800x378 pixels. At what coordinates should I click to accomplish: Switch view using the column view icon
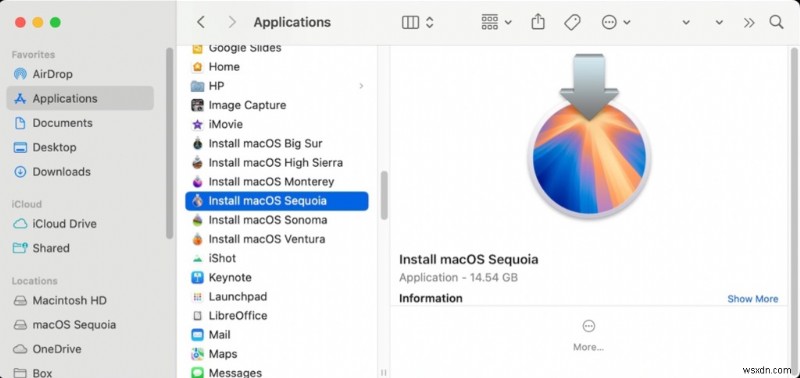point(410,22)
